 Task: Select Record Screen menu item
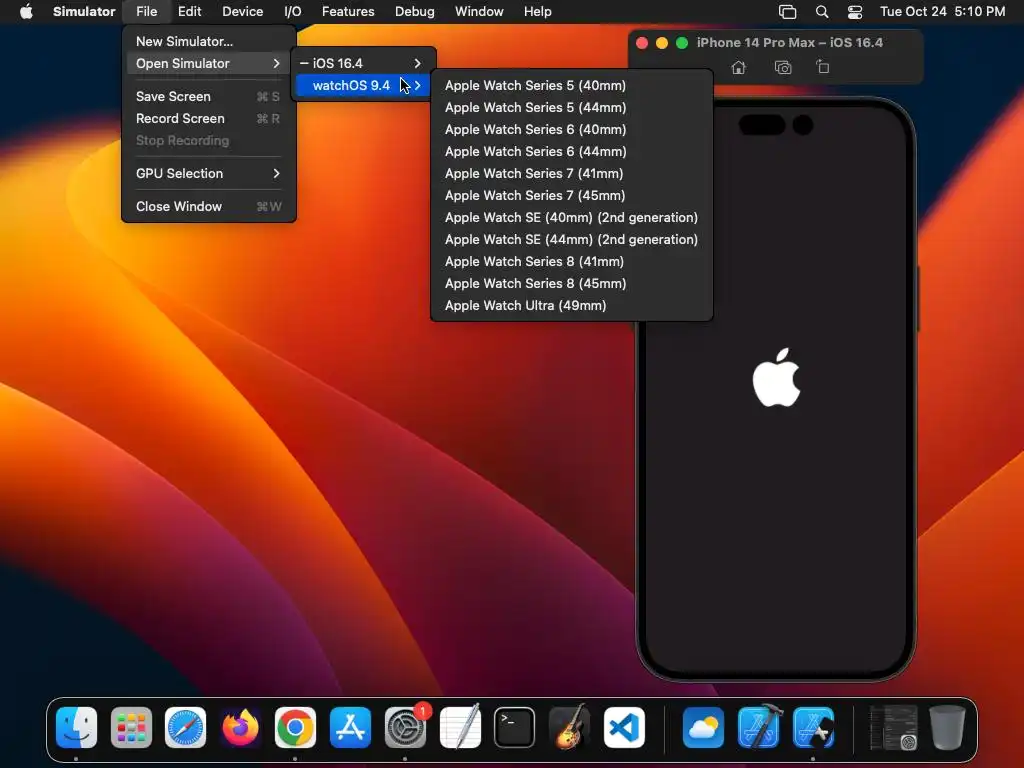click(209, 118)
